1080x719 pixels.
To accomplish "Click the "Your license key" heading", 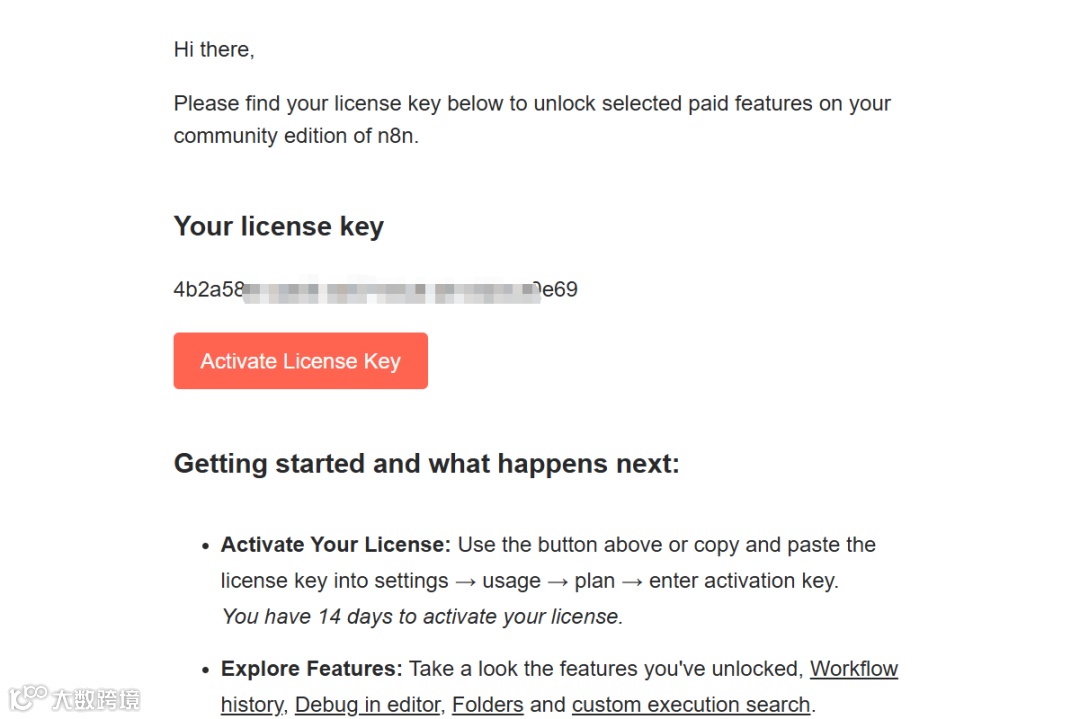I will (x=278, y=226).
